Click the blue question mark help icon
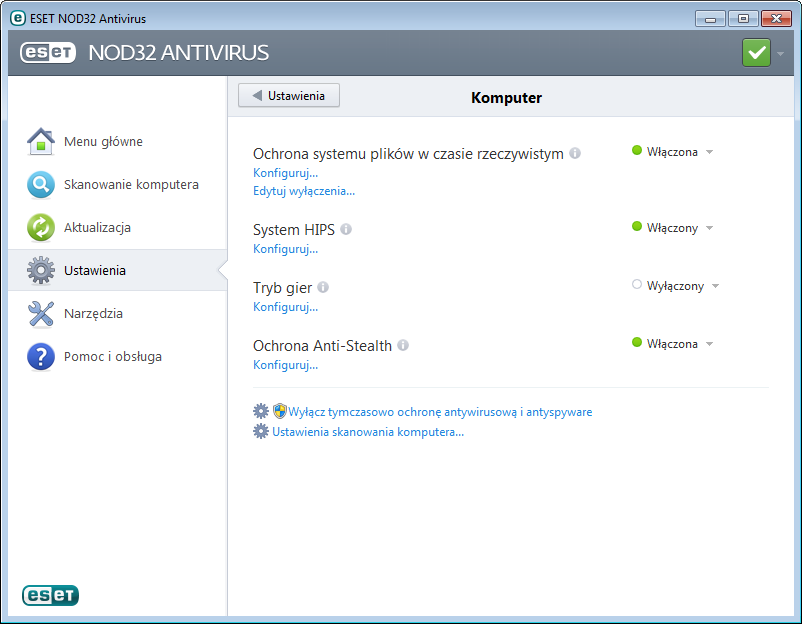This screenshot has height=624, width=802. point(41,356)
